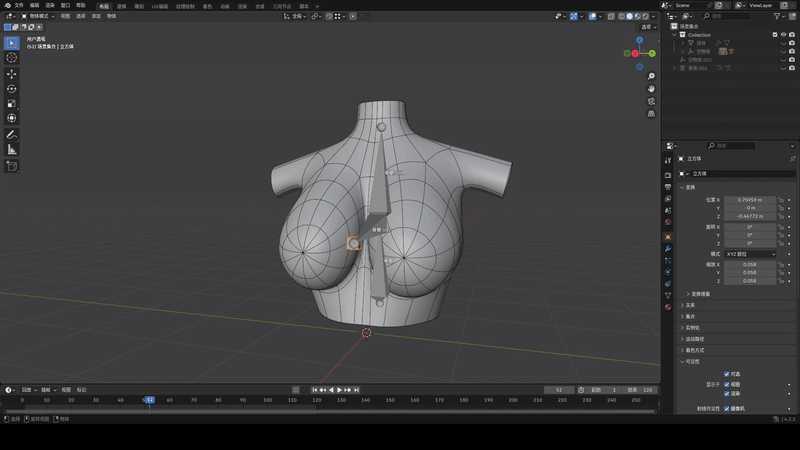Click the blue current-frame marker on the timeline
The width and height of the screenshot is (800, 450).
click(x=149, y=399)
